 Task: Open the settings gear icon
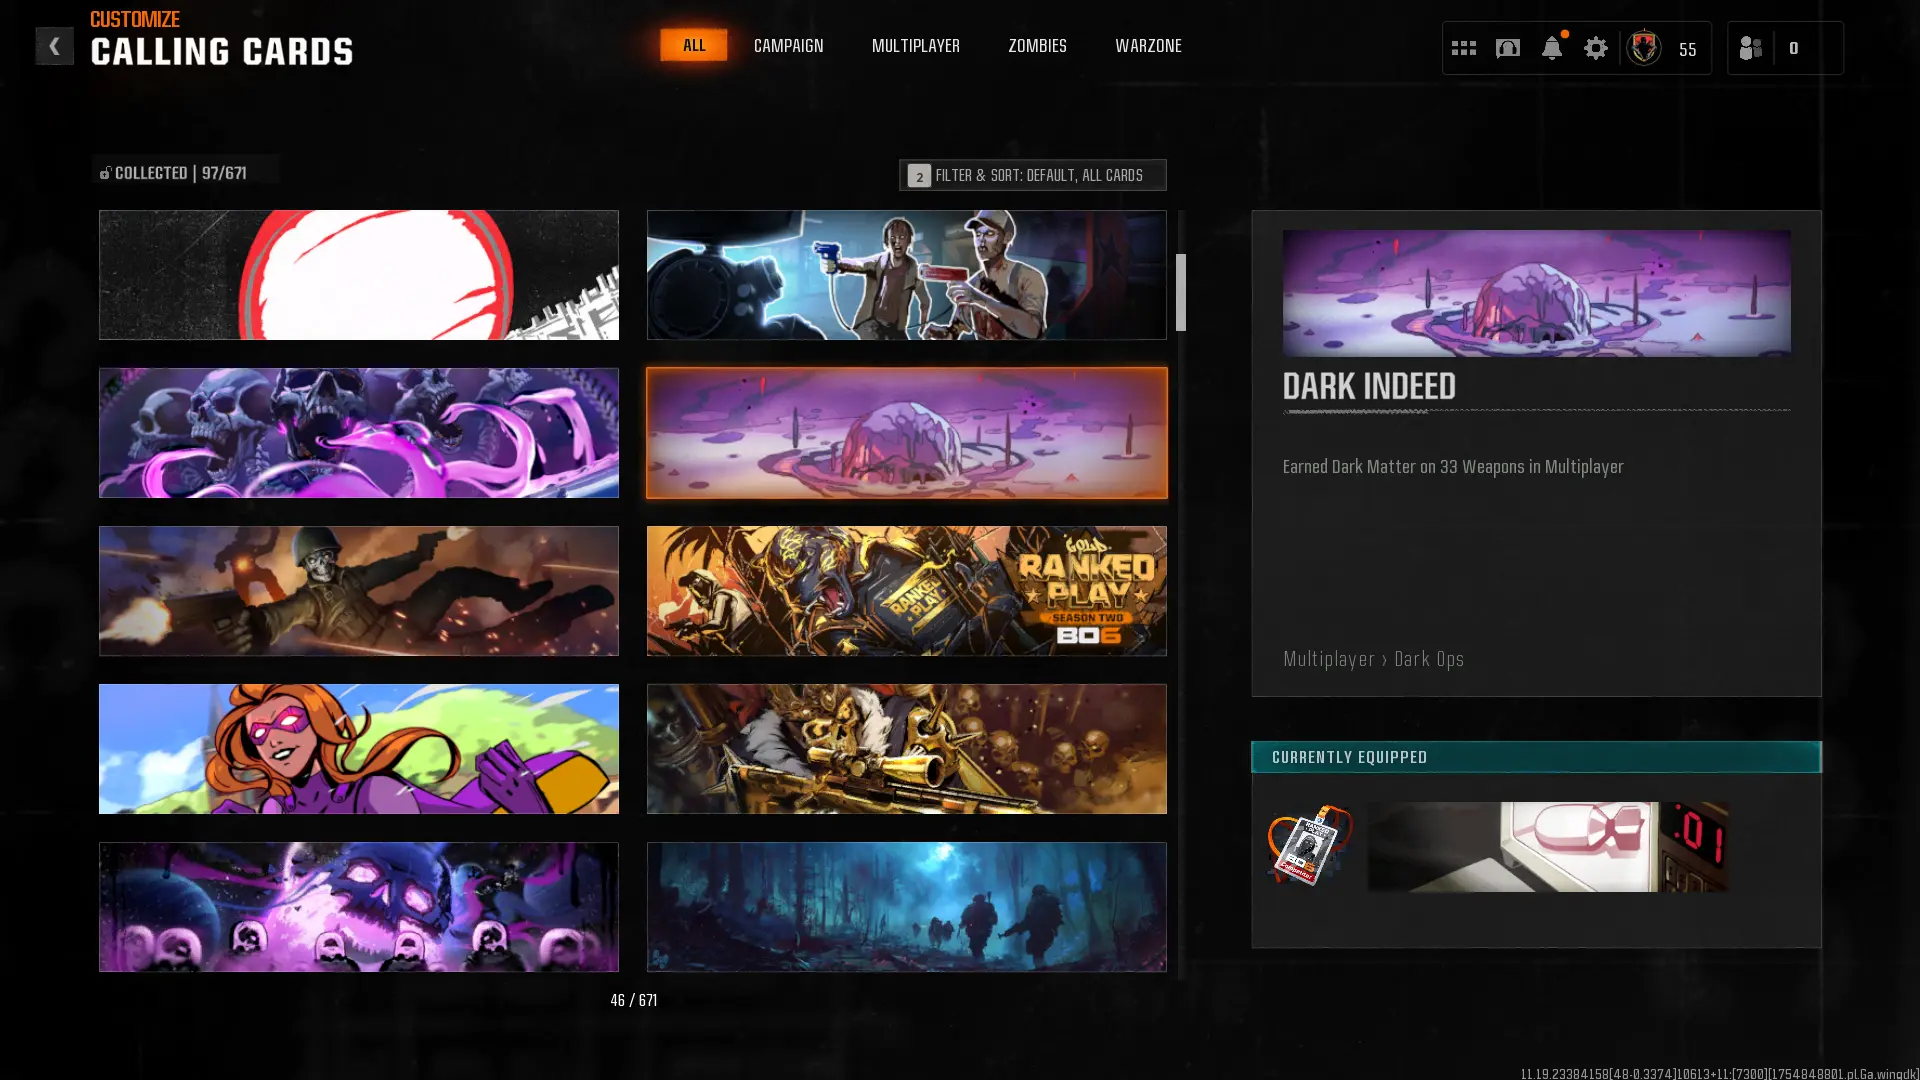1595,48
